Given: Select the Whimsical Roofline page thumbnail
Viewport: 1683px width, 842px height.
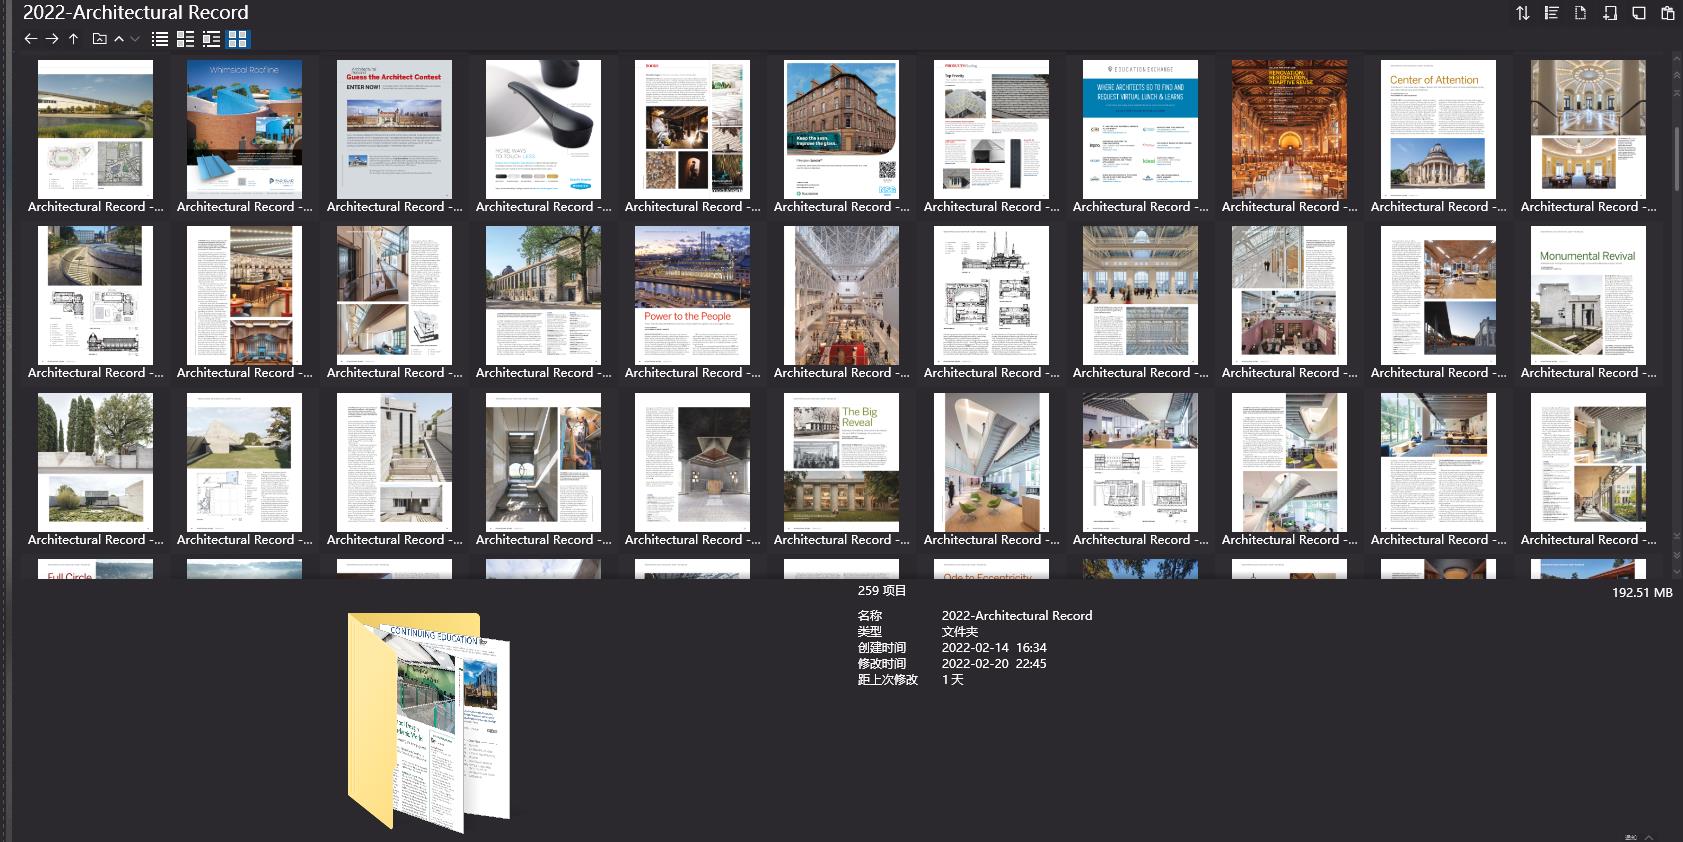Looking at the screenshot, I should click(244, 129).
